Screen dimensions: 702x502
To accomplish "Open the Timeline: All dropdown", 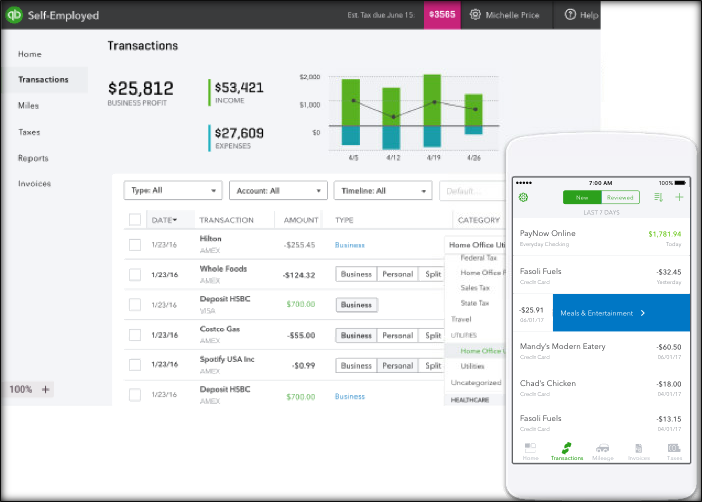I will pyautogui.click(x=383, y=190).
